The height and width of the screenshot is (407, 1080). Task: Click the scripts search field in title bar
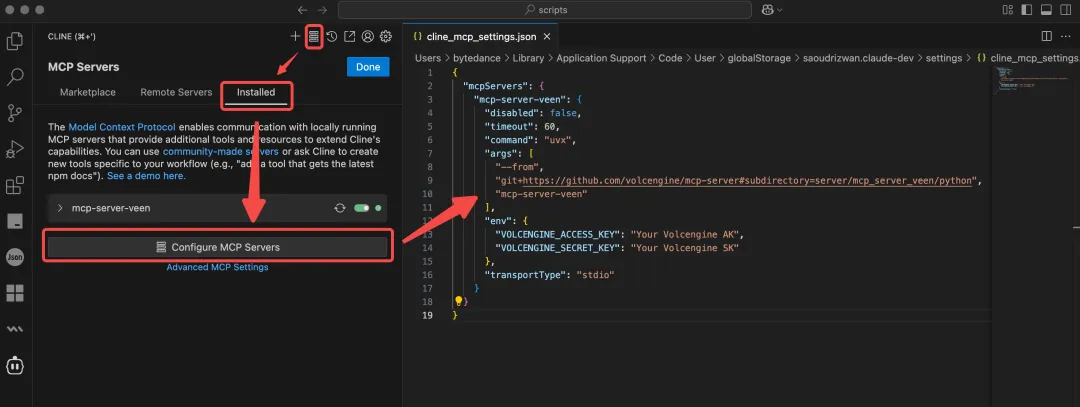tap(545, 10)
